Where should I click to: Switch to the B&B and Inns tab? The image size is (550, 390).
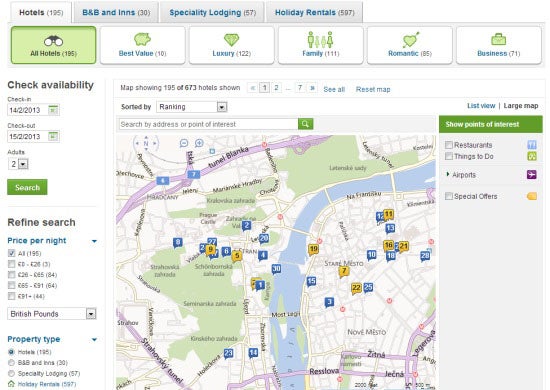[116, 12]
